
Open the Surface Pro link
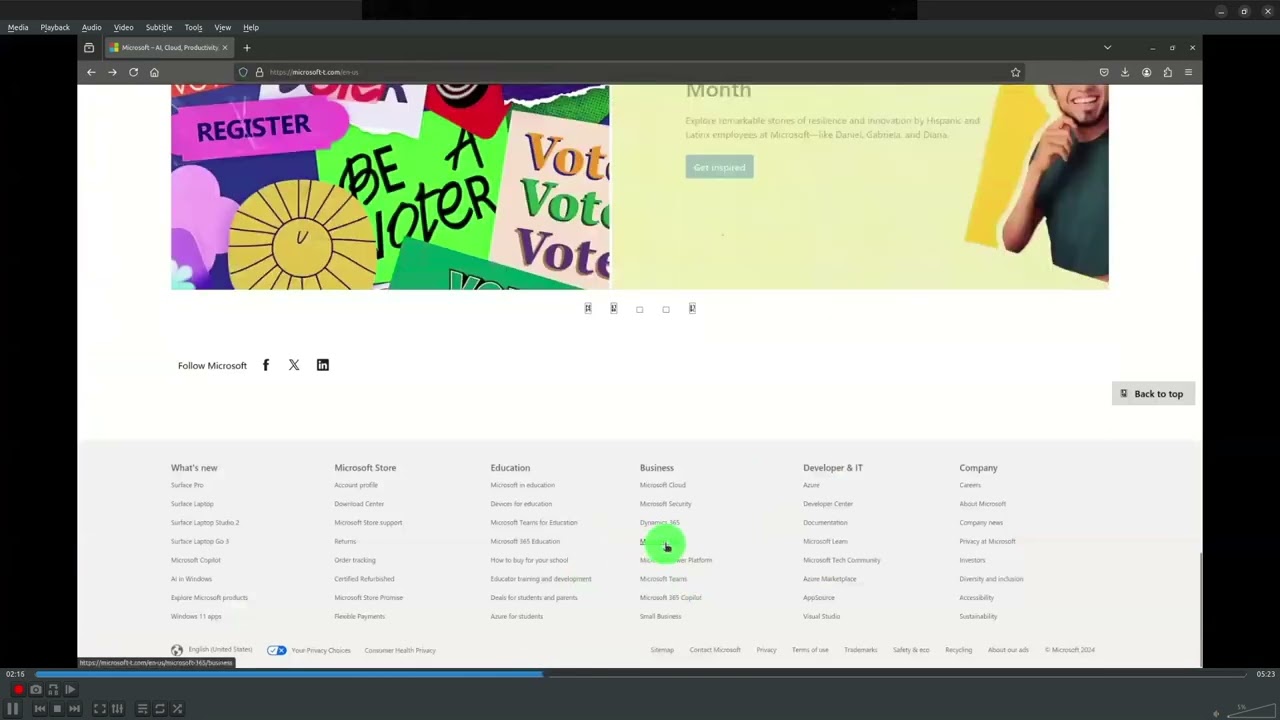pos(187,485)
